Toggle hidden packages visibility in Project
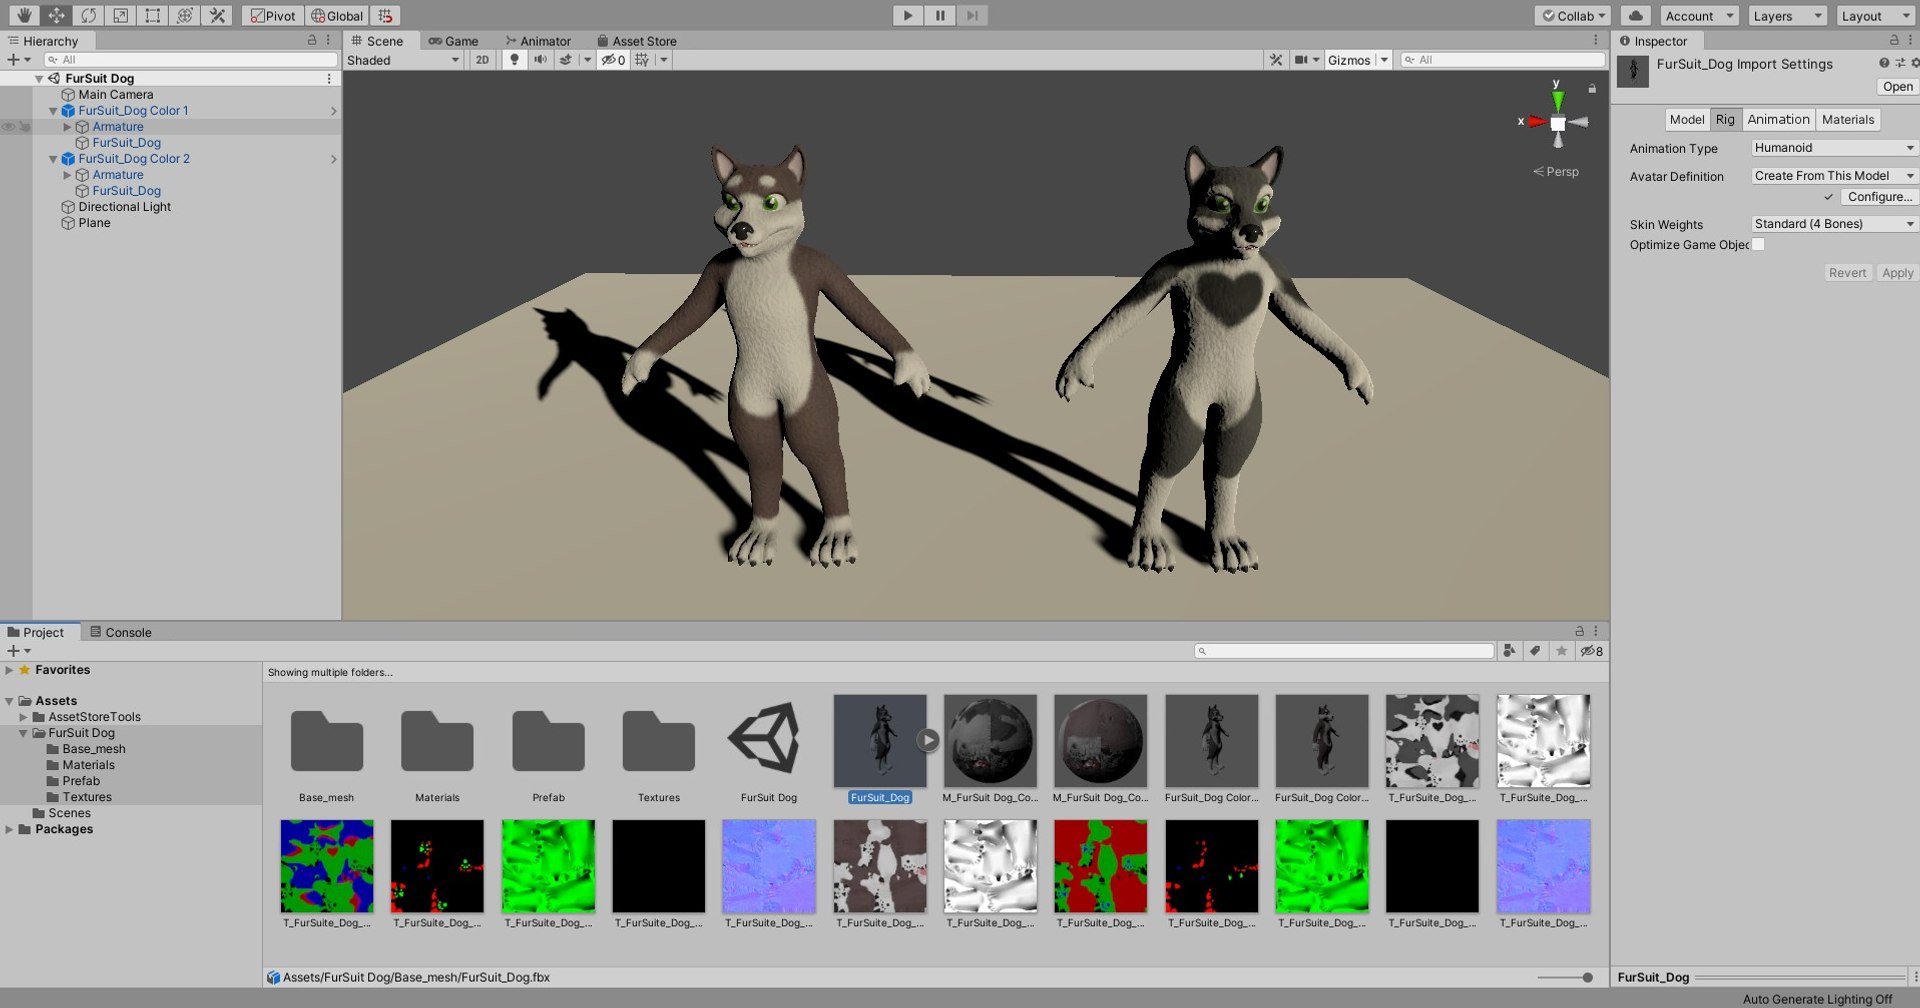Screen dimensions: 1920x1008 click(1591, 651)
